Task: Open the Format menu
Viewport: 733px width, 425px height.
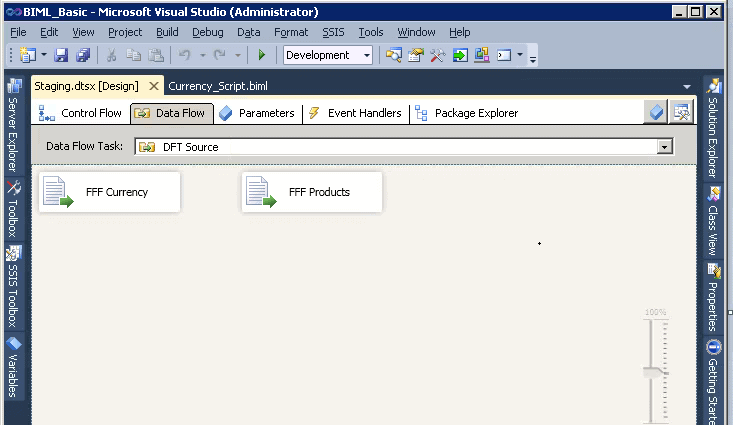Action: [x=291, y=32]
